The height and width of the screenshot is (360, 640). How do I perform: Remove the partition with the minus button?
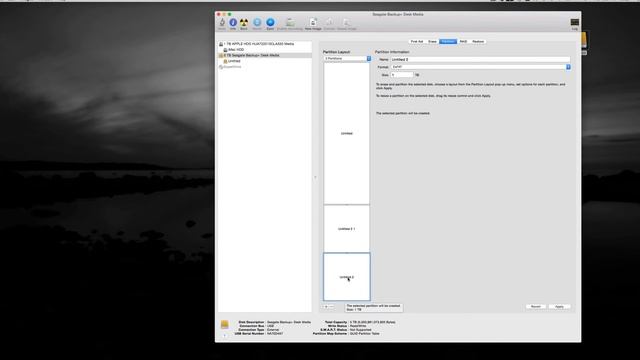pos(331,307)
